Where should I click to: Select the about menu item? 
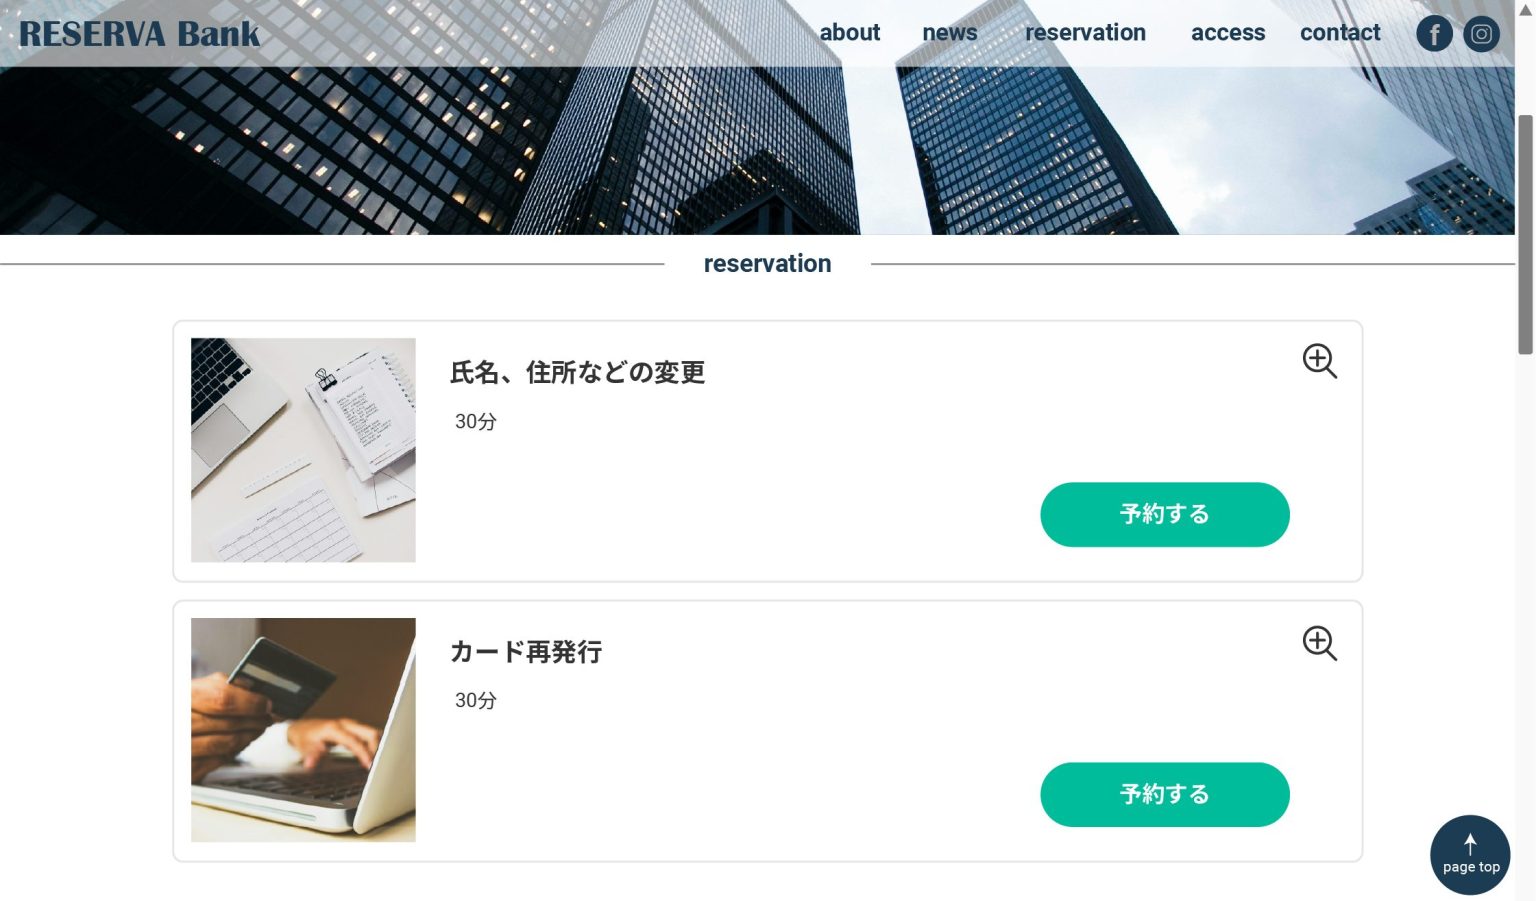click(850, 33)
